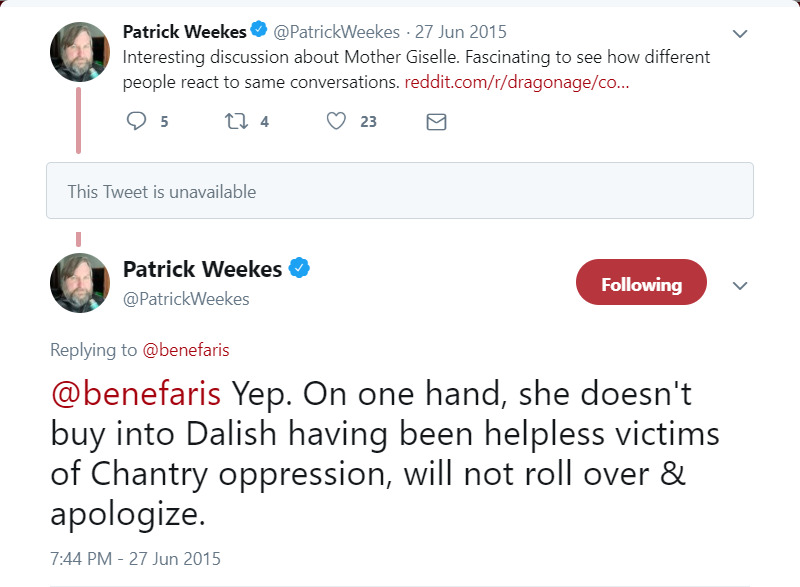Click the top Patrick Weekes avatar
The image size is (800, 587).
tap(79, 52)
